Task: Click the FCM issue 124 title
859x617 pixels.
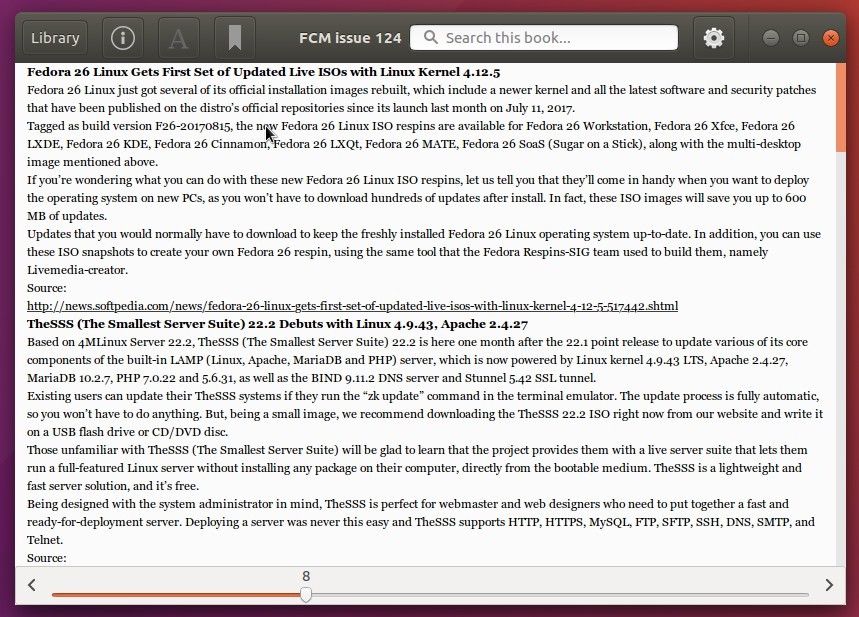Action: [x=350, y=37]
